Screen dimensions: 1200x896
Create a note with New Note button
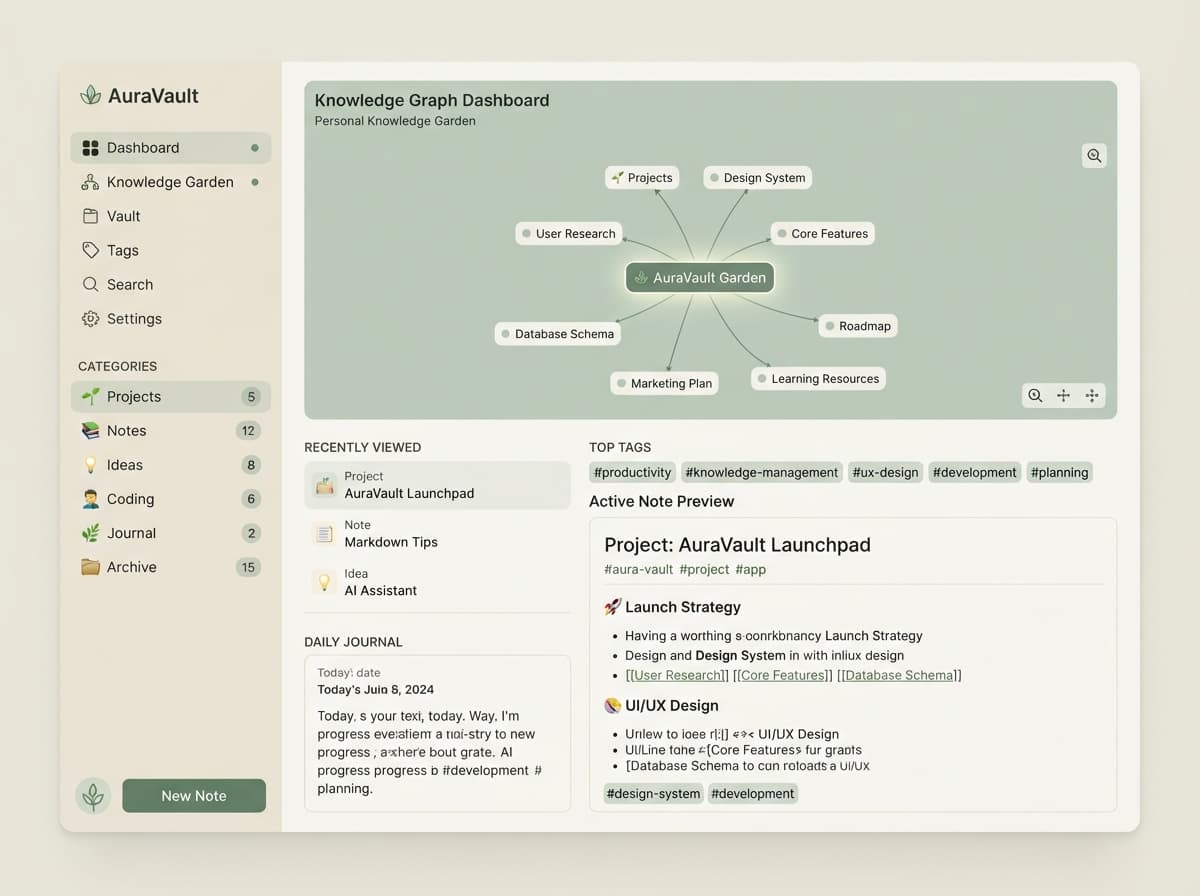194,796
